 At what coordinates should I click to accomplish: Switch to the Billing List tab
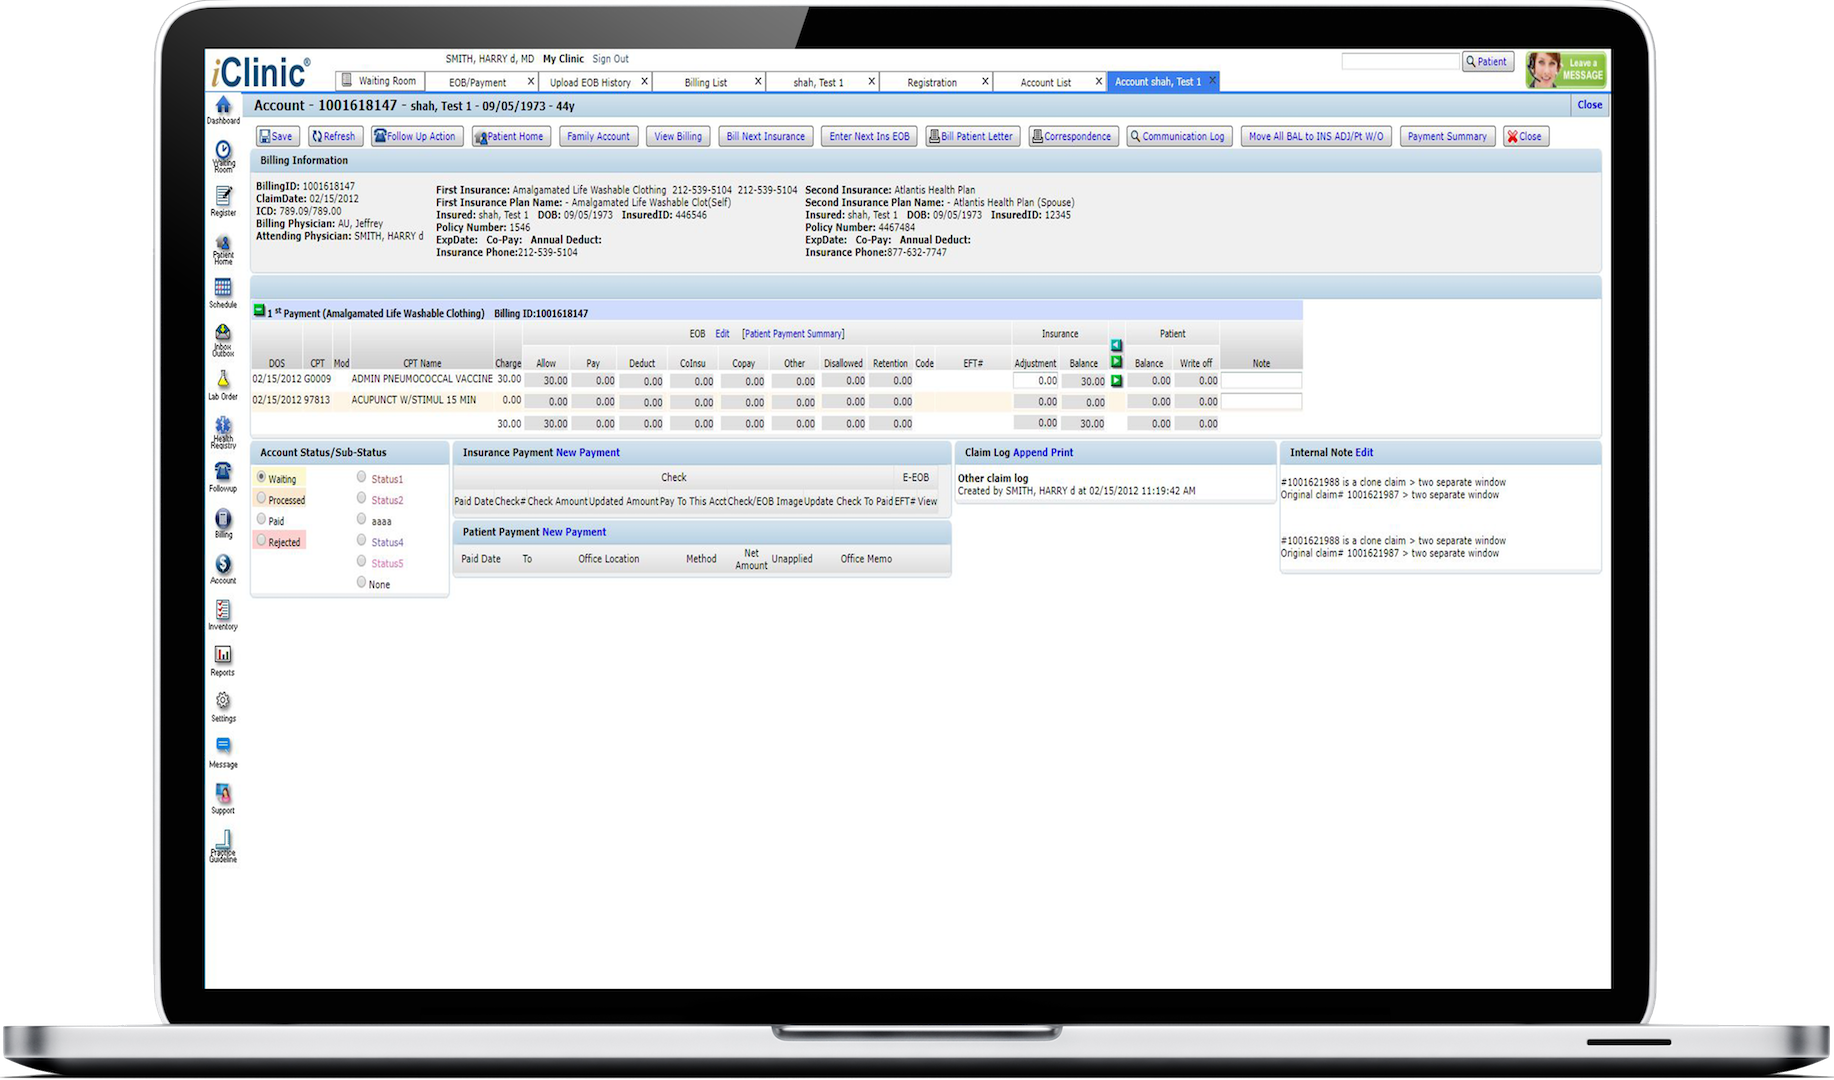[706, 82]
